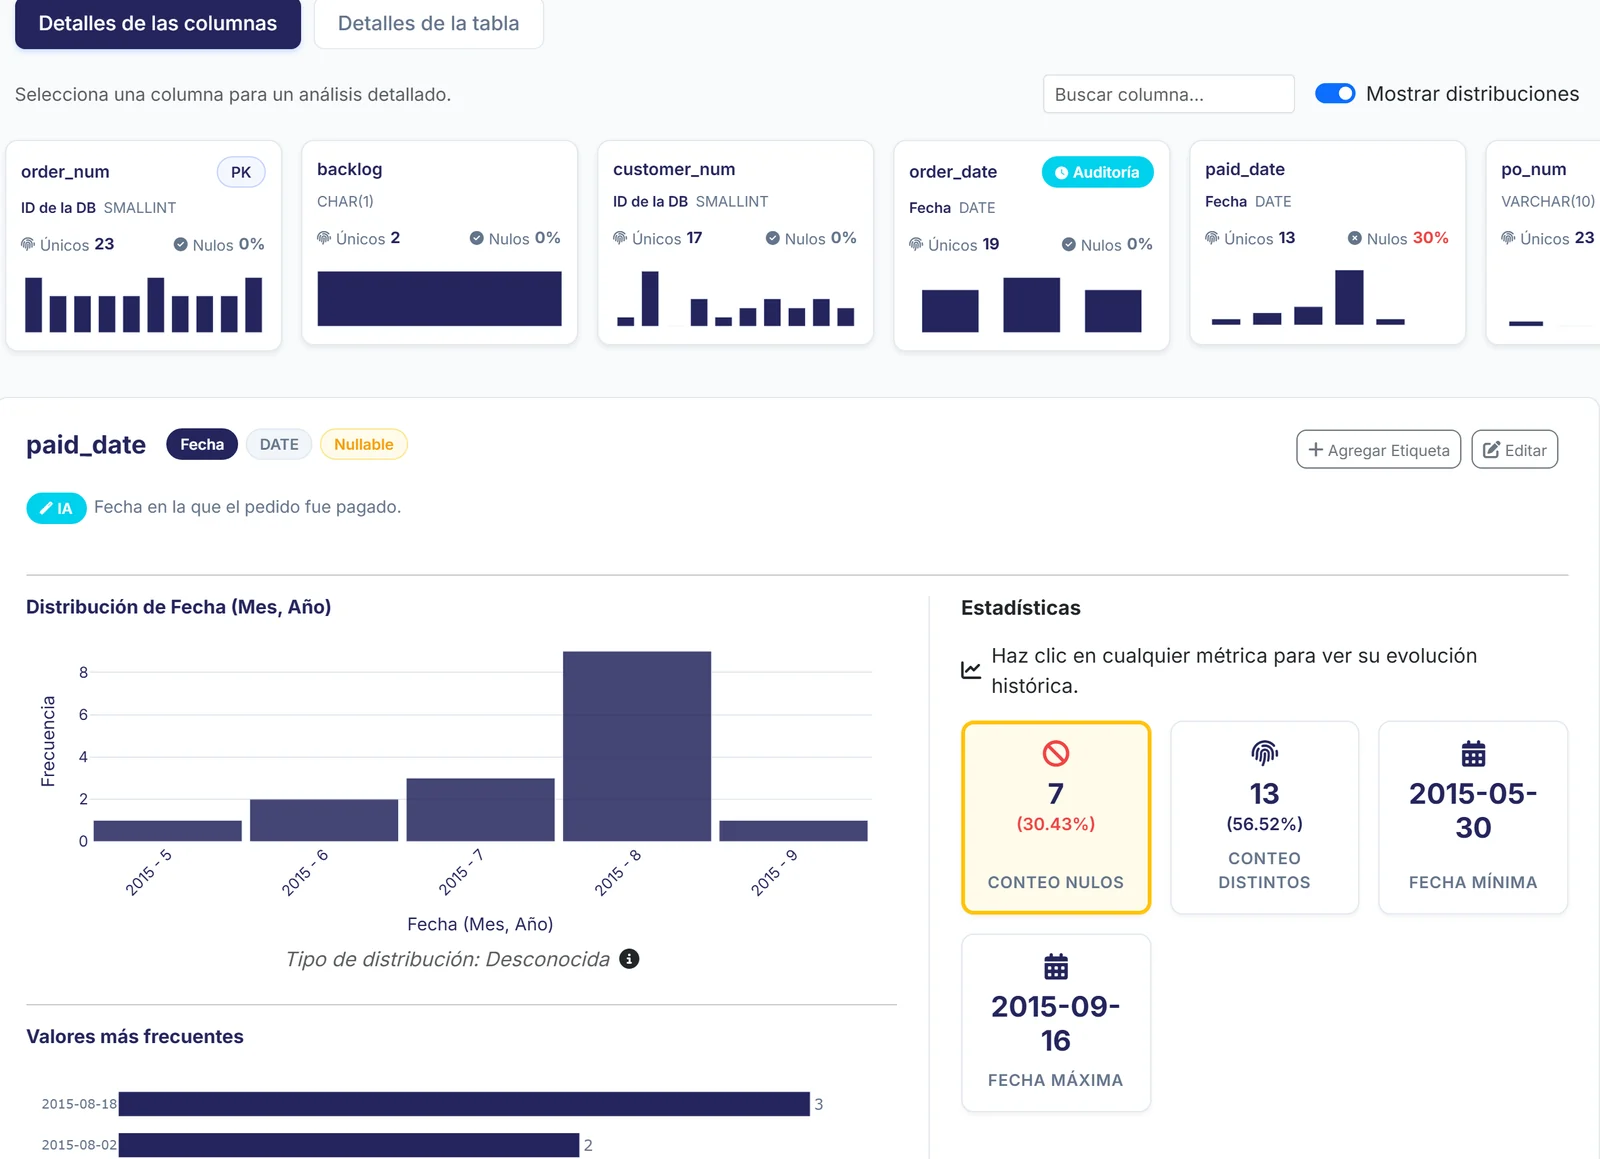Click calendar icon in Fecha Mínima card
The image size is (1600, 1159).
[1473, 753]
